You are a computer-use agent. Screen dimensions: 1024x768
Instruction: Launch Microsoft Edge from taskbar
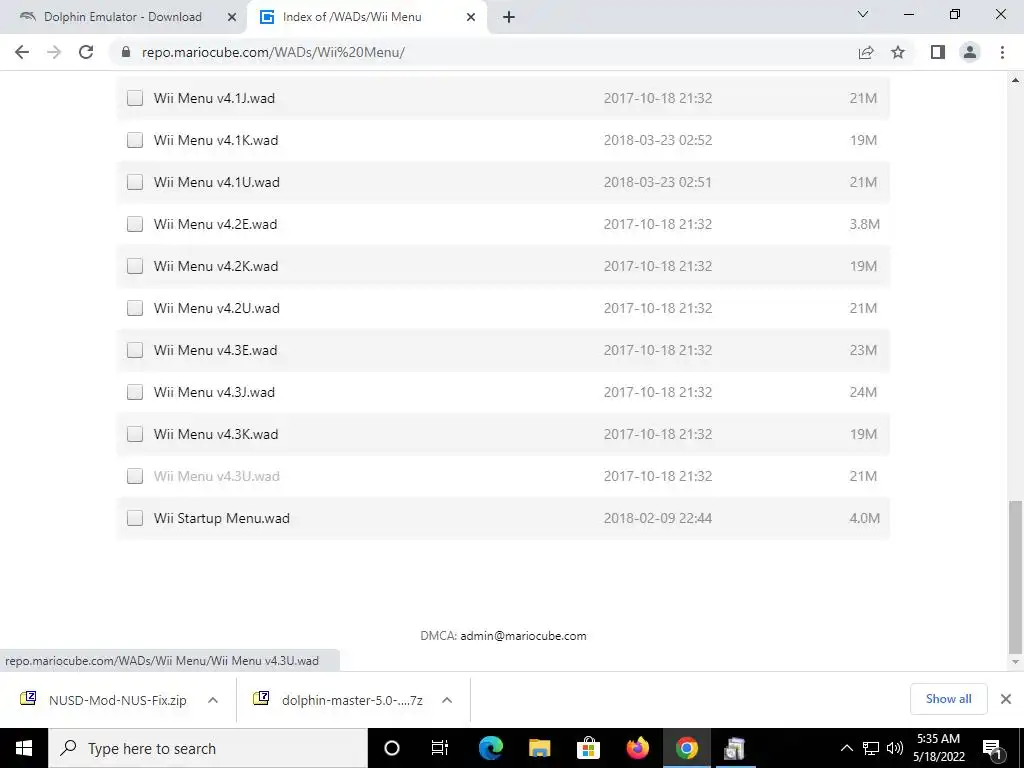pos(491,748)
